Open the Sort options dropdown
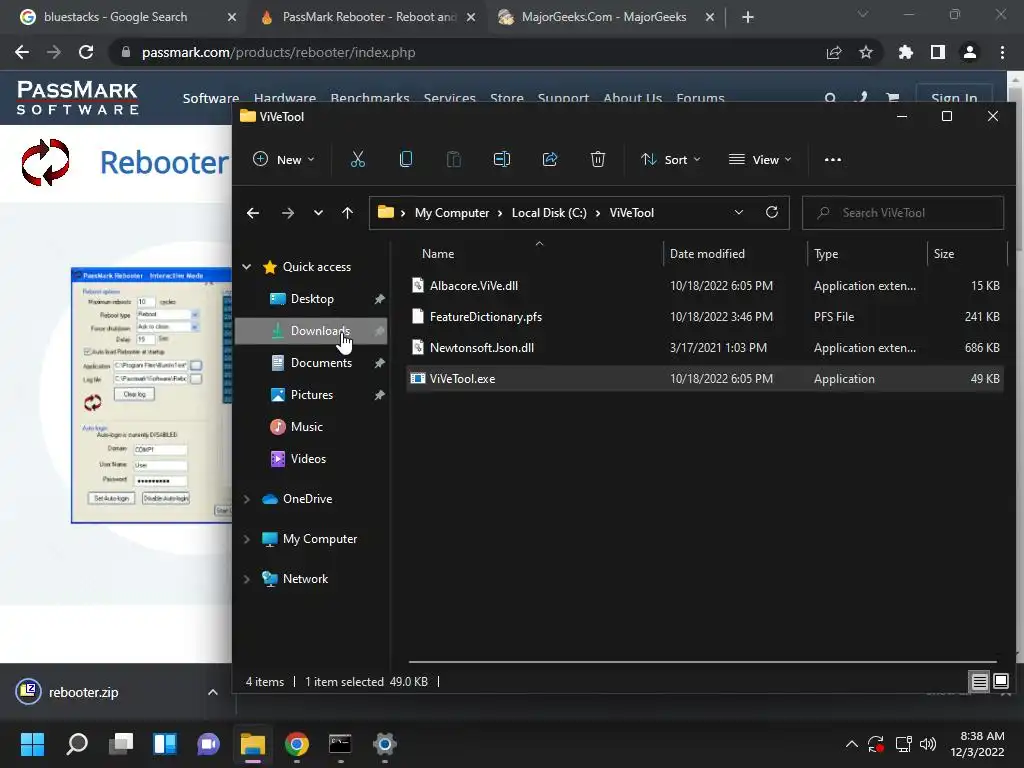This screenshot has width=1024, height=768. point(670,160)
